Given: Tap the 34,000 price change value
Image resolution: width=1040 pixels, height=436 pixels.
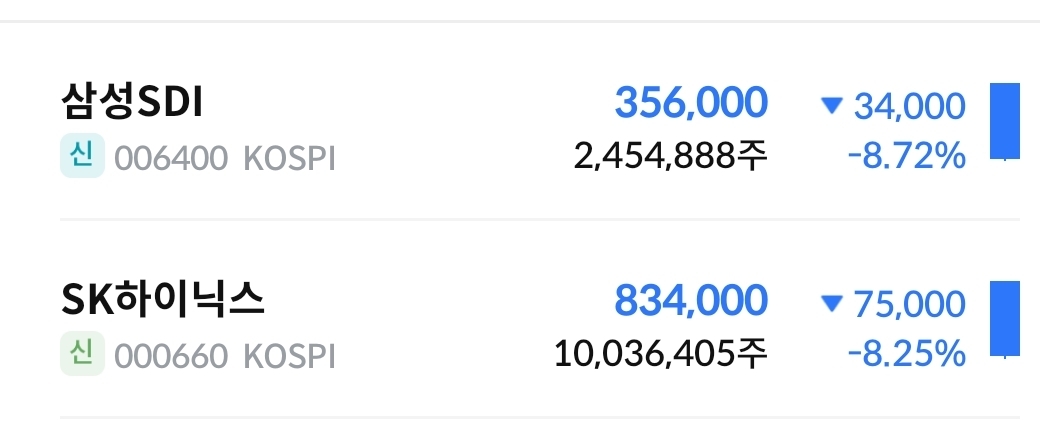Looking at the screenshot, I should pyautogui.click(x=910, y=106).
